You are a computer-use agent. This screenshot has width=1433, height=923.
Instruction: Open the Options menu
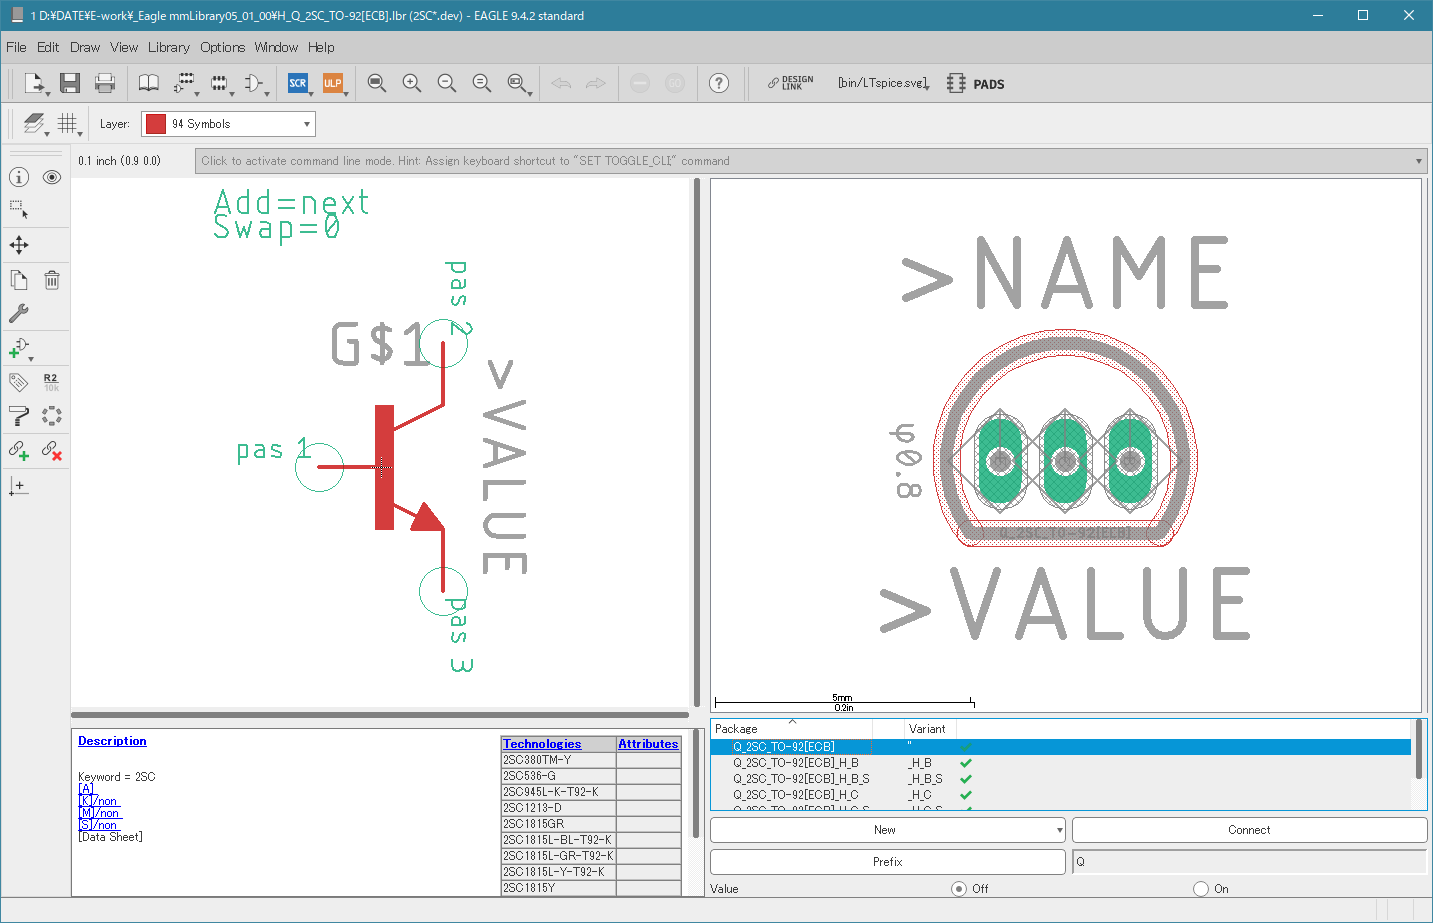(x=222, y=47)
